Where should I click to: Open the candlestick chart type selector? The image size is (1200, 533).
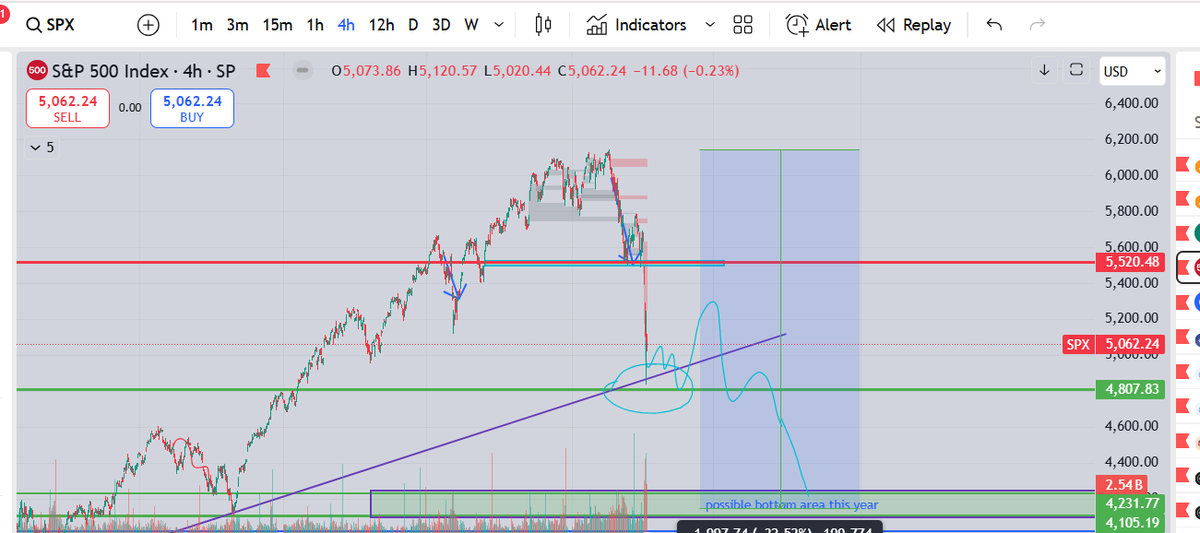543,25
